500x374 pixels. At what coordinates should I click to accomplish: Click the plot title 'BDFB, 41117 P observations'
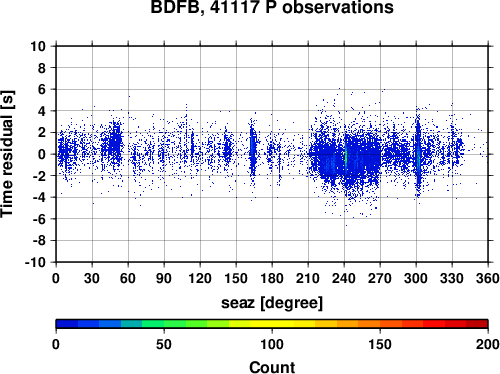pos(272,7)
